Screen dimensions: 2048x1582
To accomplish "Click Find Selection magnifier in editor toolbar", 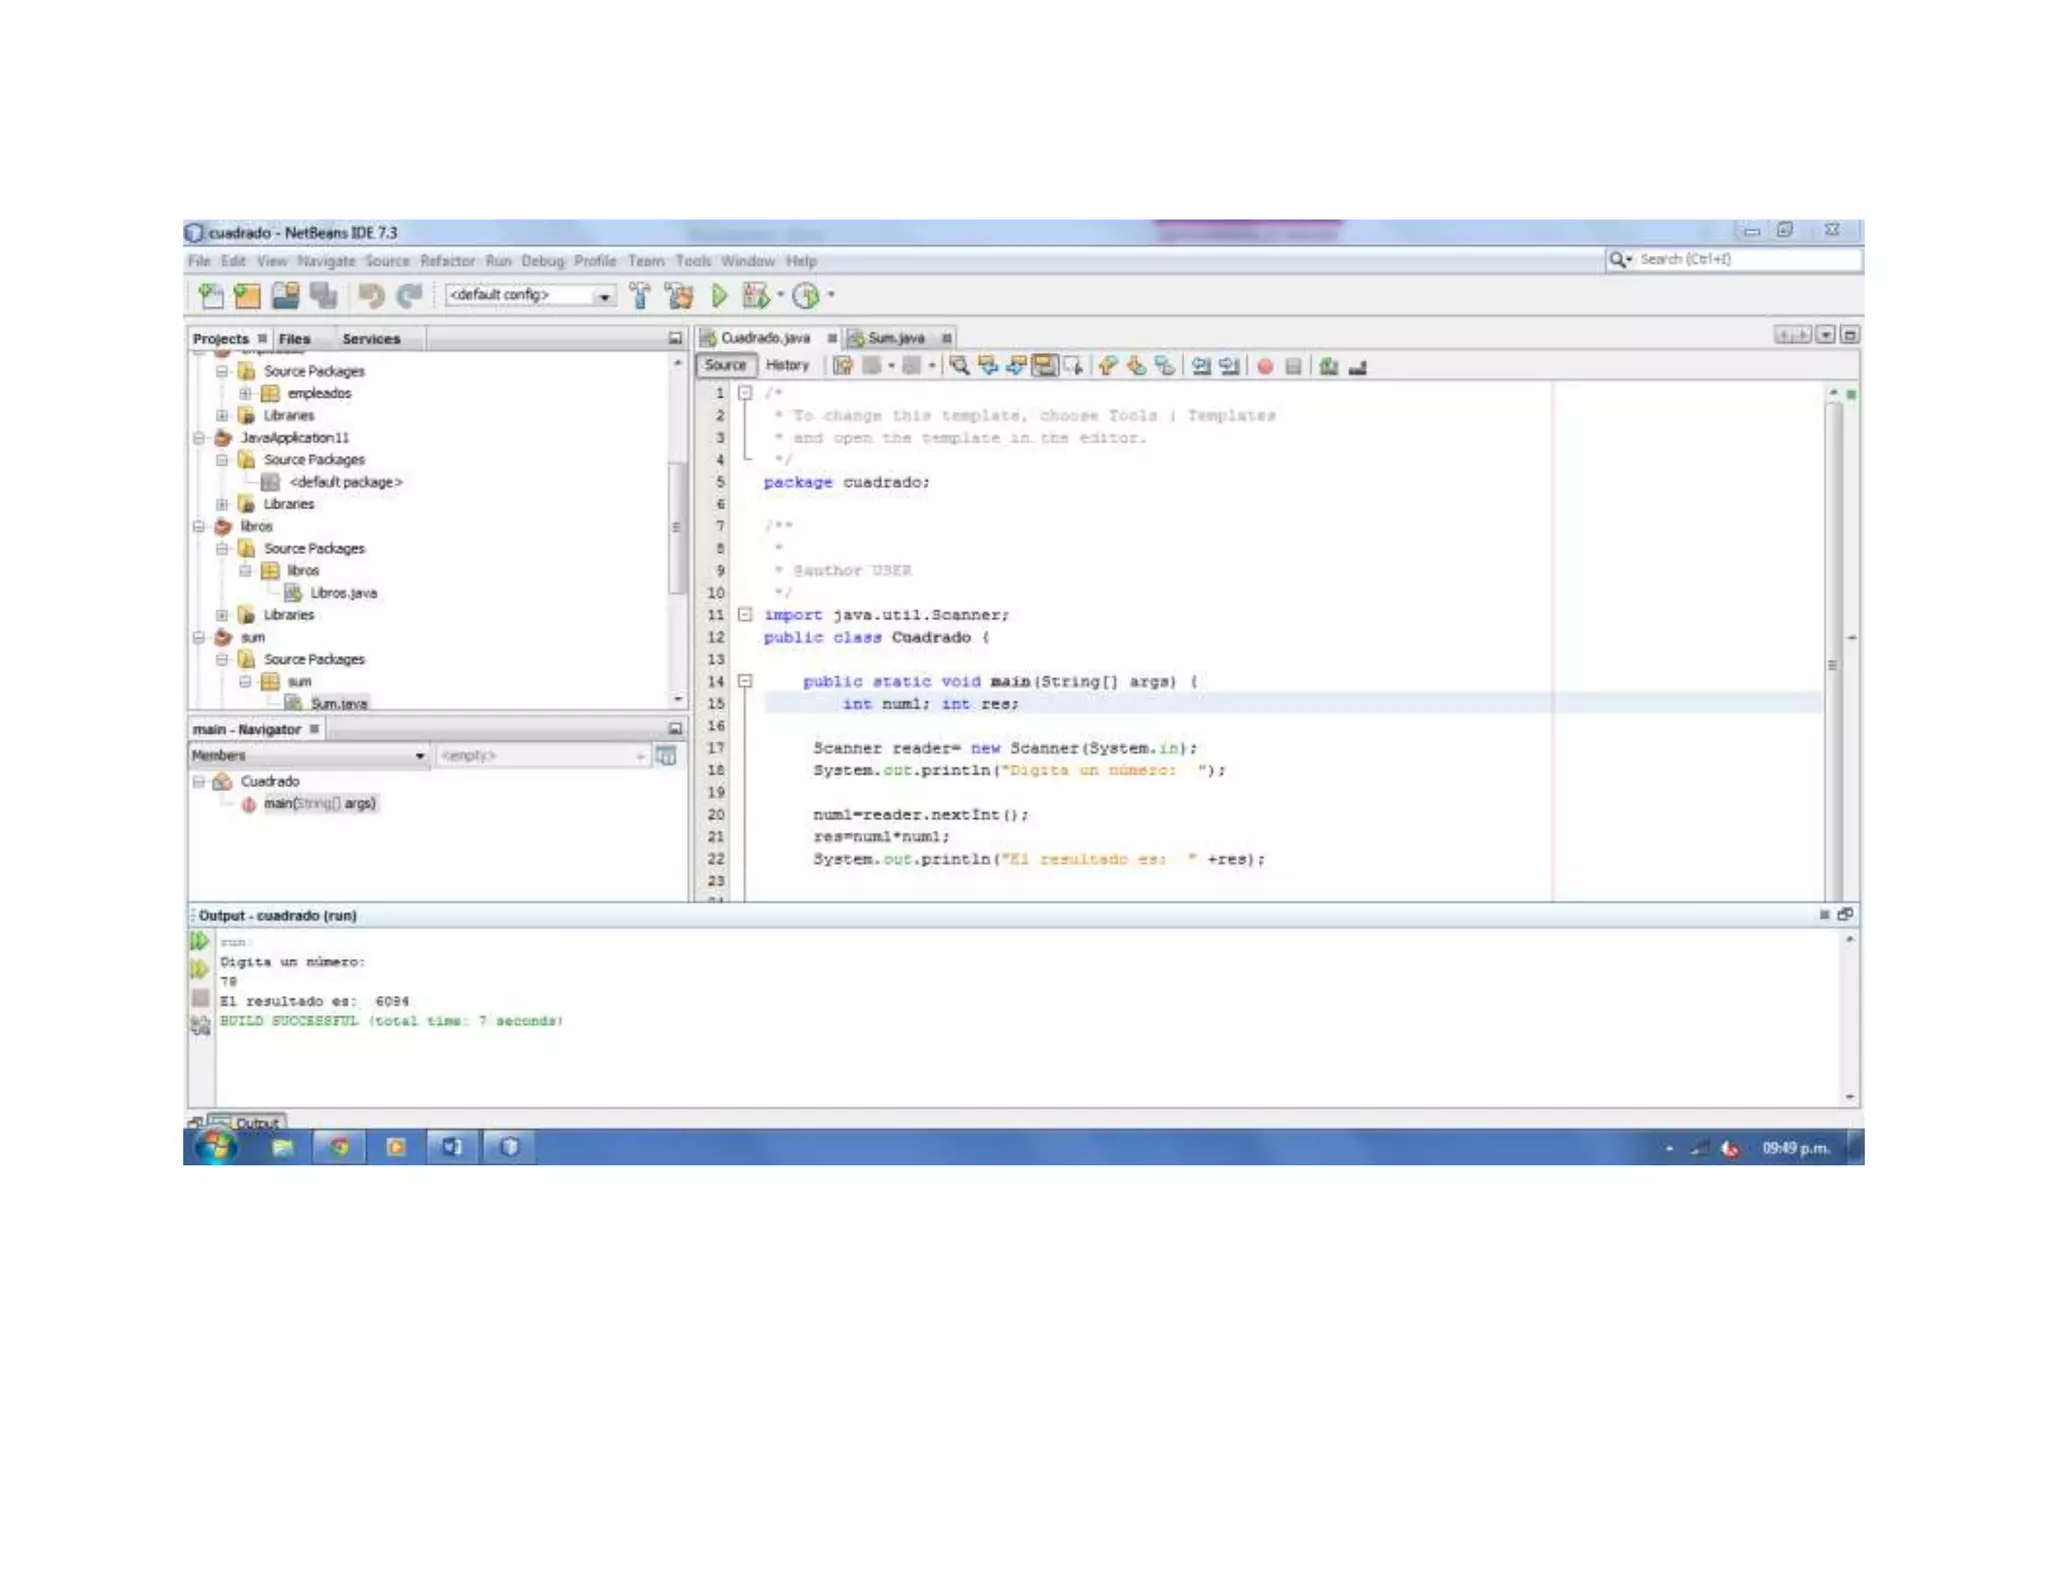I will 959,366.
